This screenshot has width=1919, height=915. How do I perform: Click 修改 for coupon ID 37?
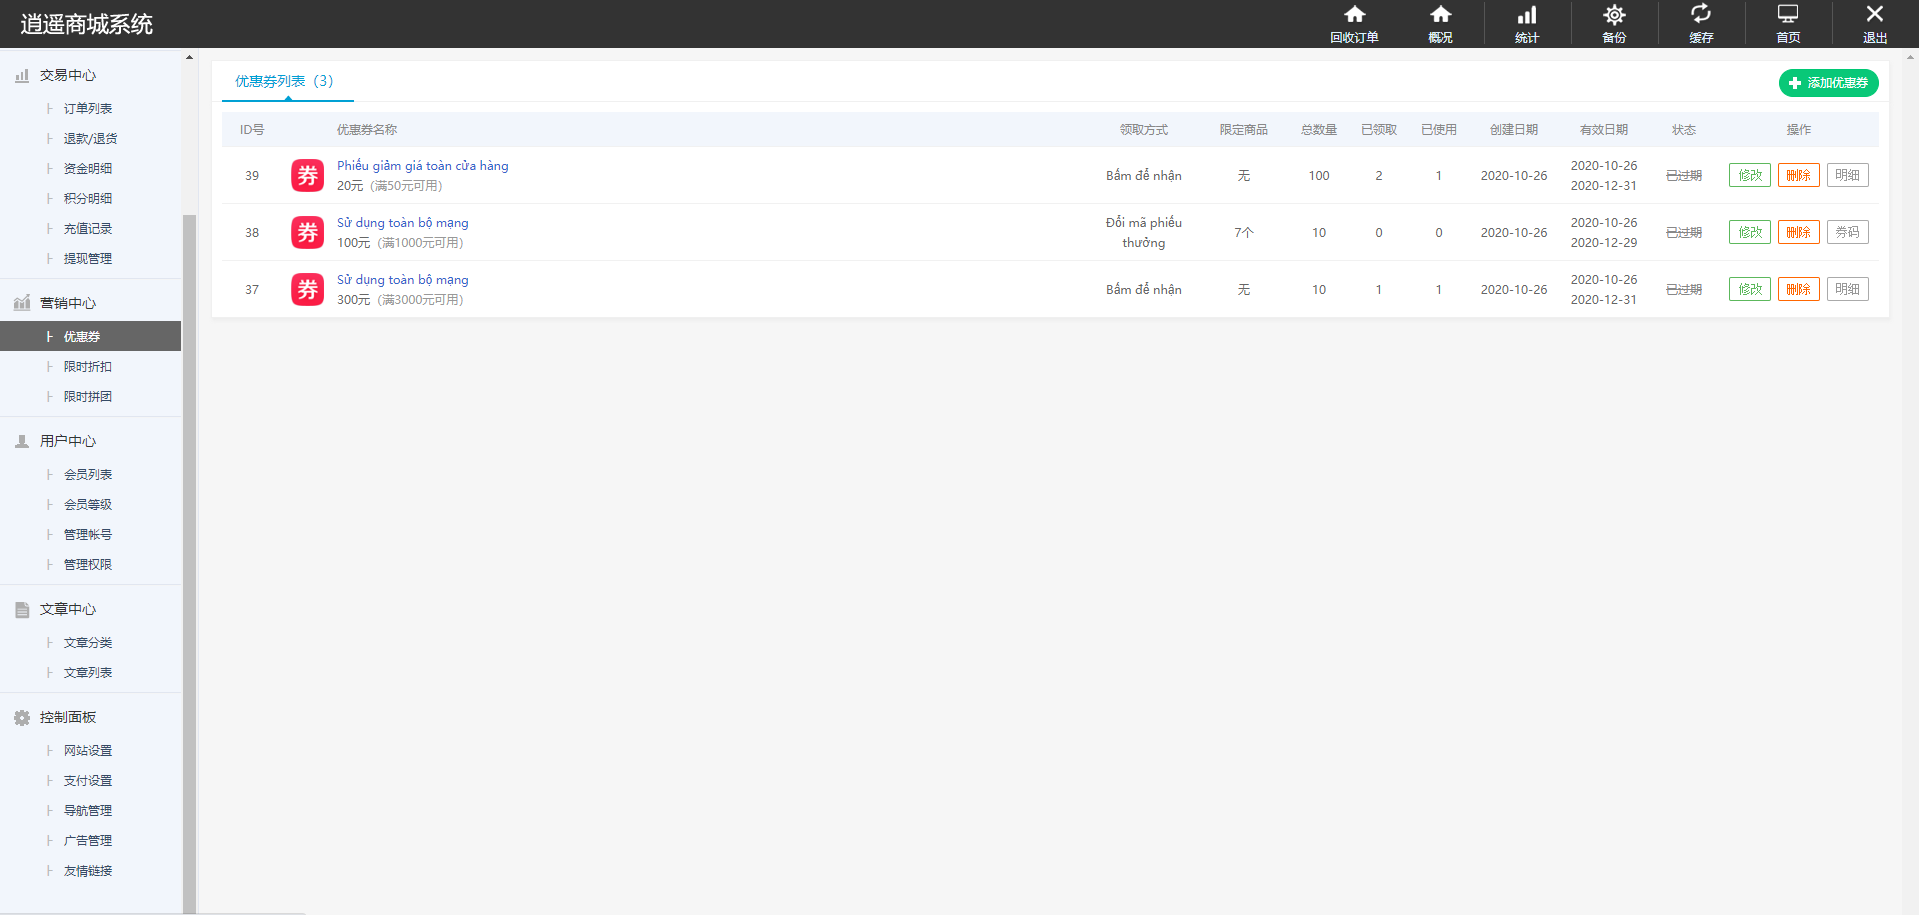1750,289
